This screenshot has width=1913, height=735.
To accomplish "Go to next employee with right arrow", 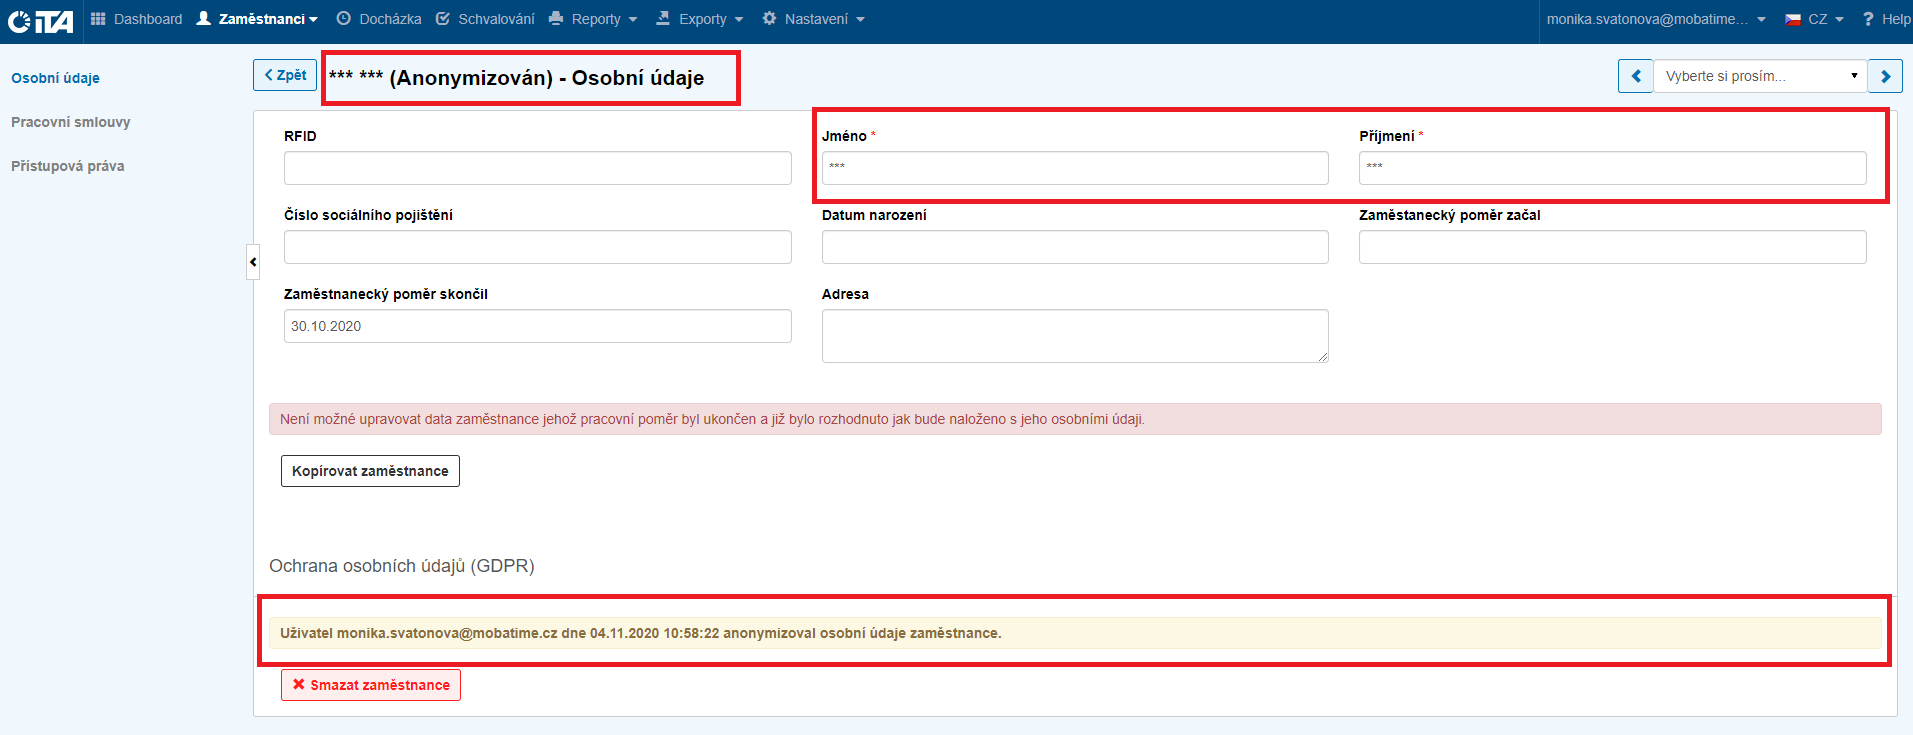I will 1885,76.
